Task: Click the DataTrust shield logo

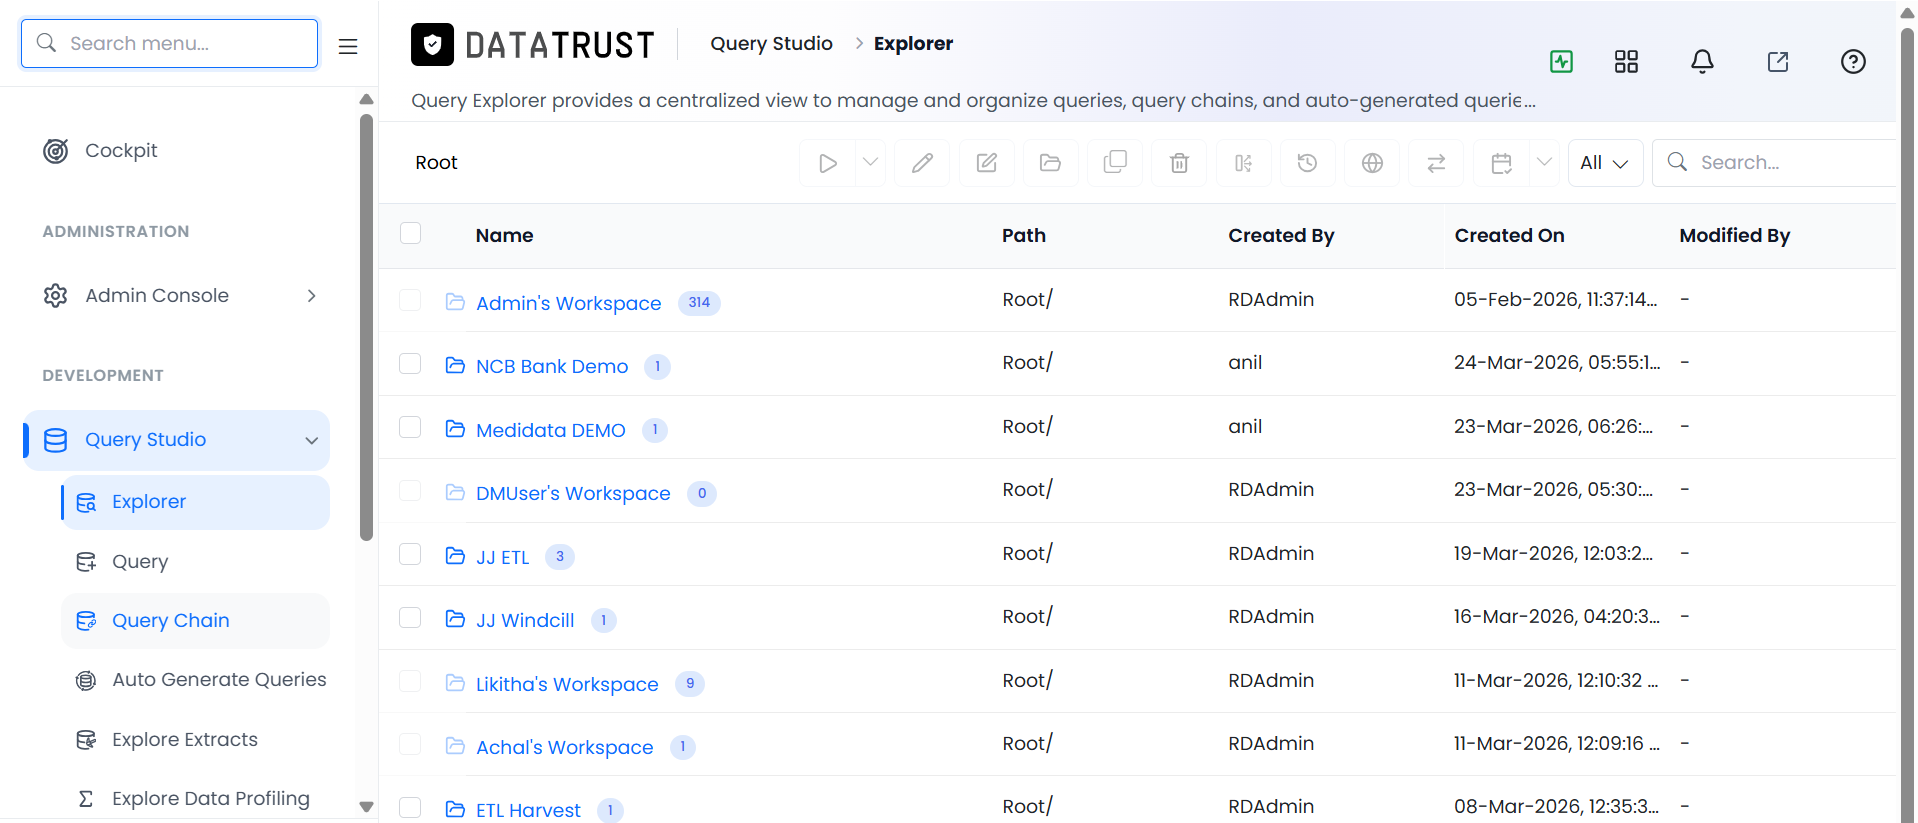Action: pyautogui.click(x=432, y=44)
